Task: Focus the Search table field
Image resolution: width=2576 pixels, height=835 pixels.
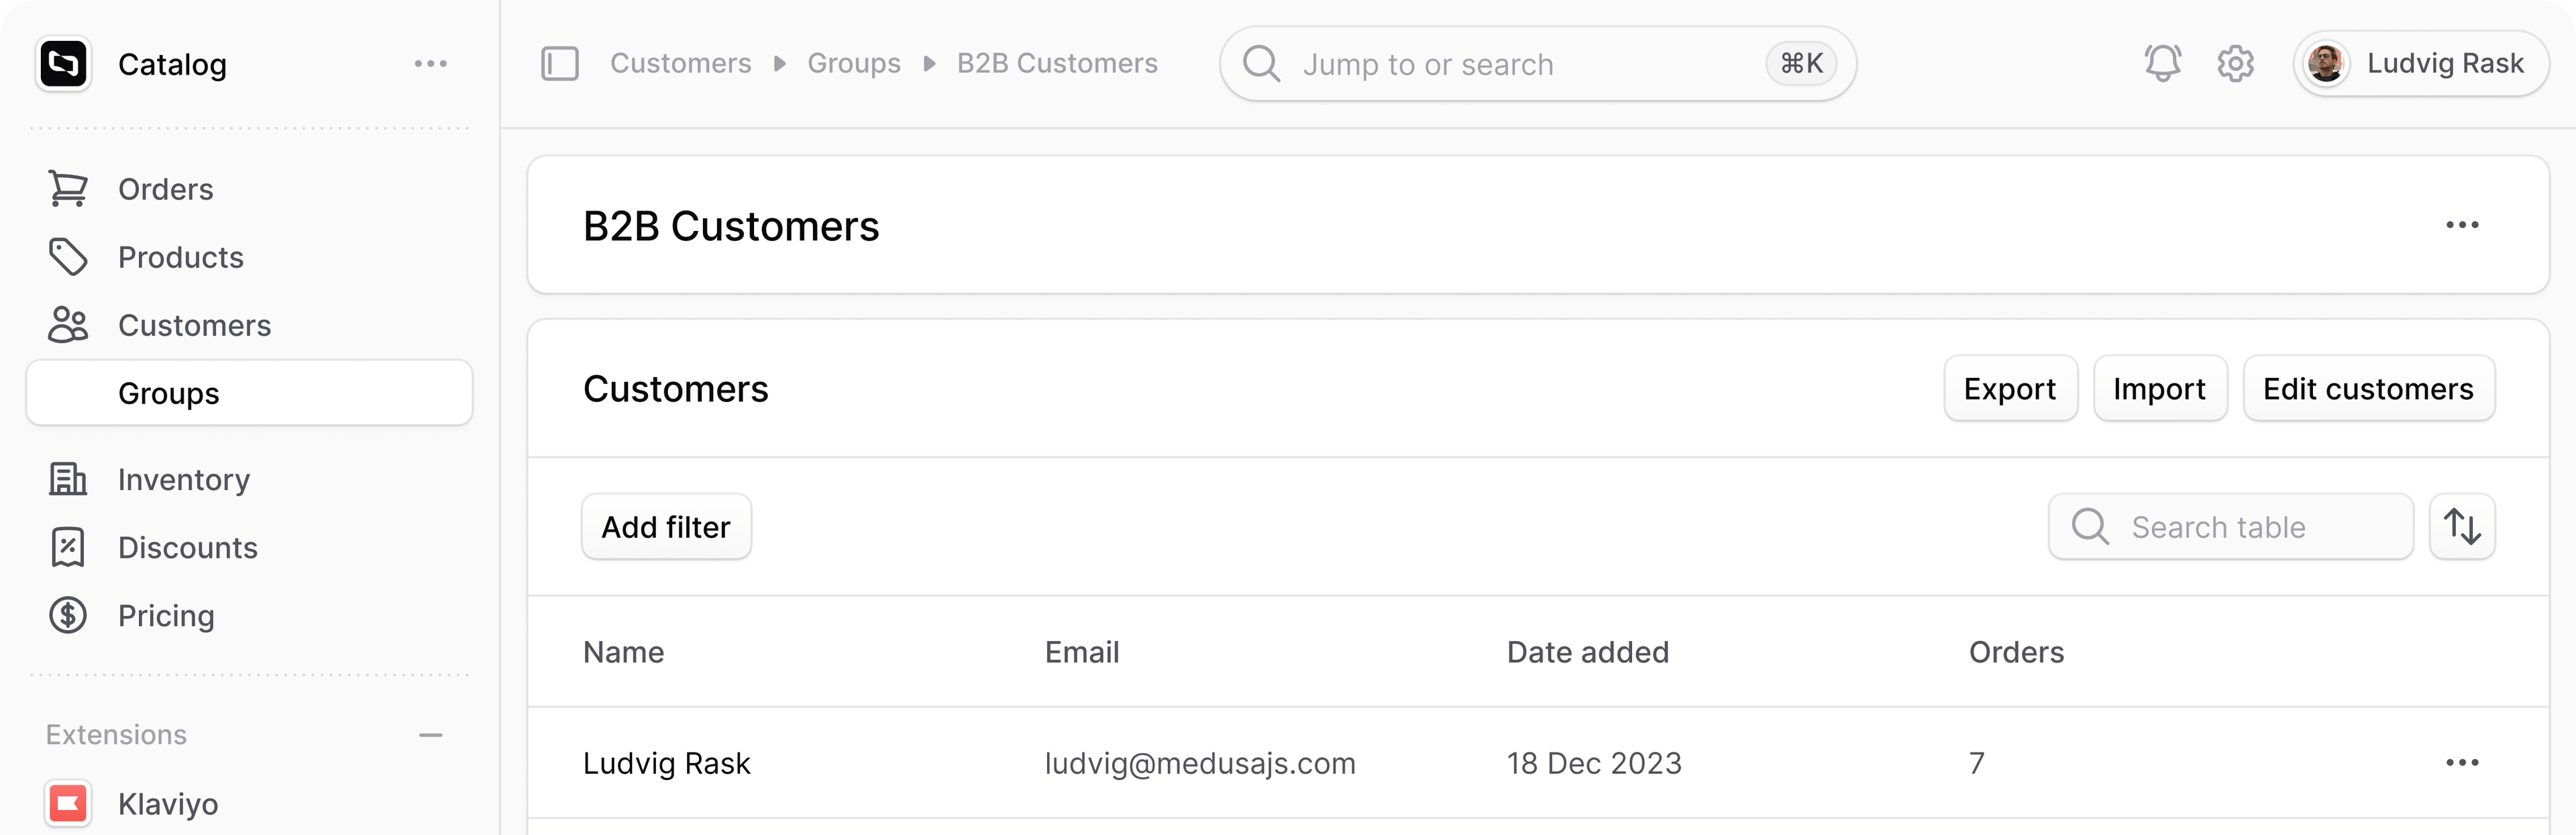Action: coord(2230,526)
